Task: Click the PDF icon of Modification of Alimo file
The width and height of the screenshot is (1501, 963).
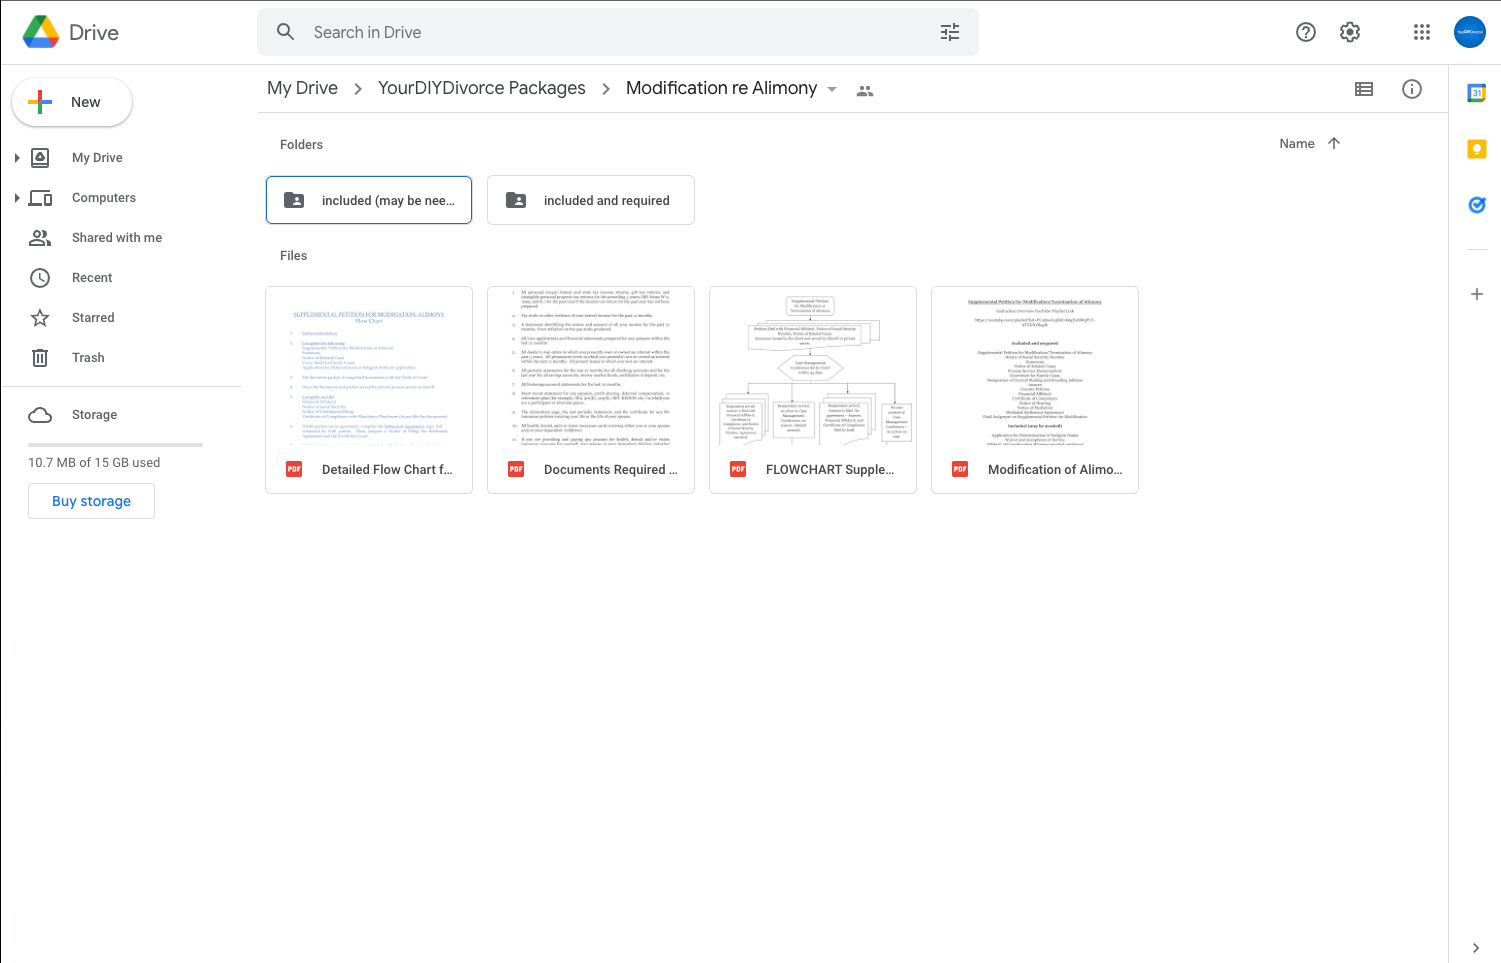Action: [x=960, y=469]
